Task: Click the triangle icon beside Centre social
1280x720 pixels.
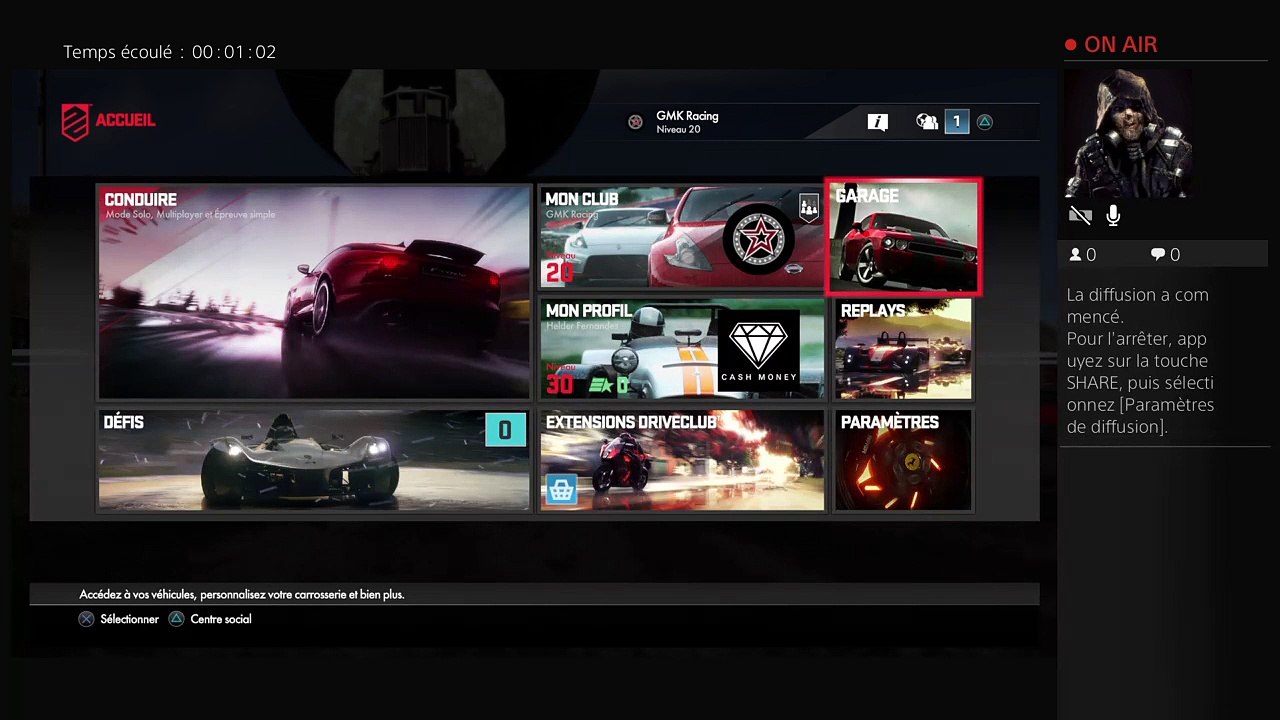Action: click(x=176, y=619)
